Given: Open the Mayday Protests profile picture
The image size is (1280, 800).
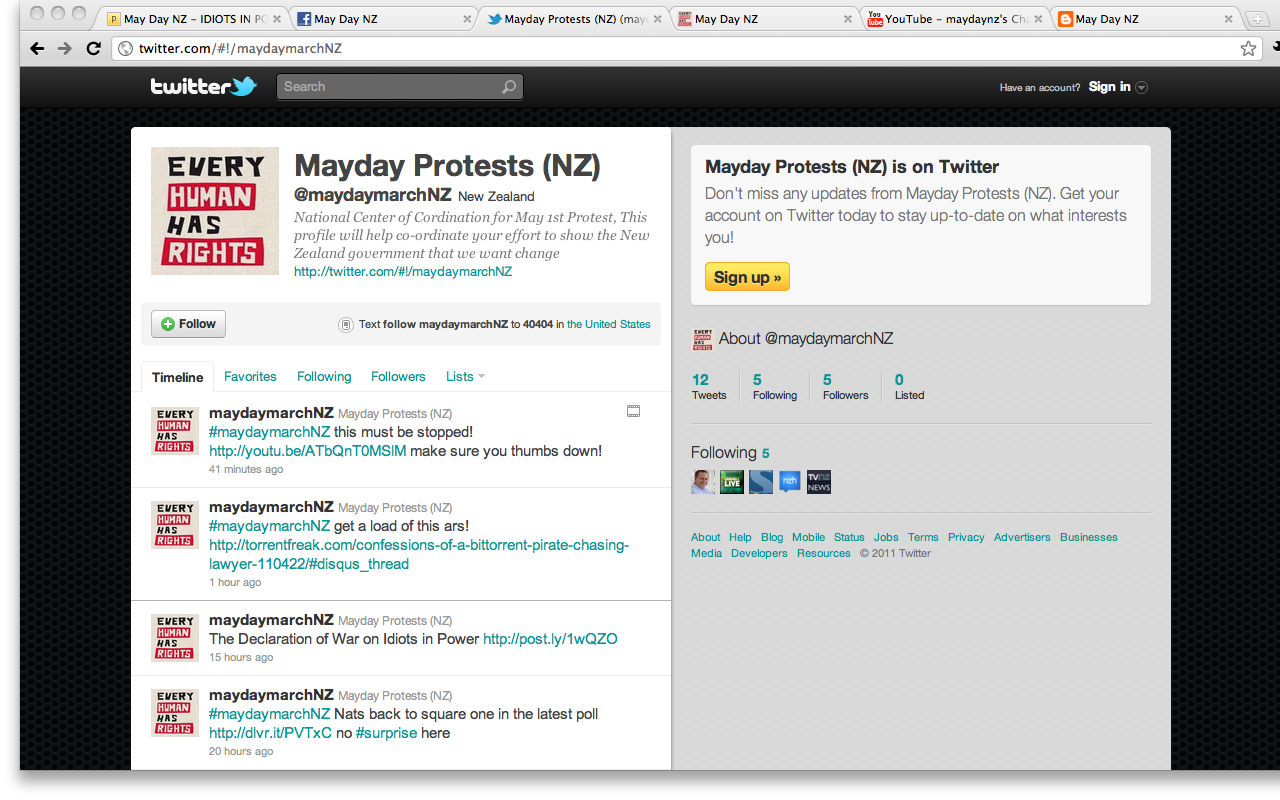Looking at the screenshot, I should (x=215, y=211).
